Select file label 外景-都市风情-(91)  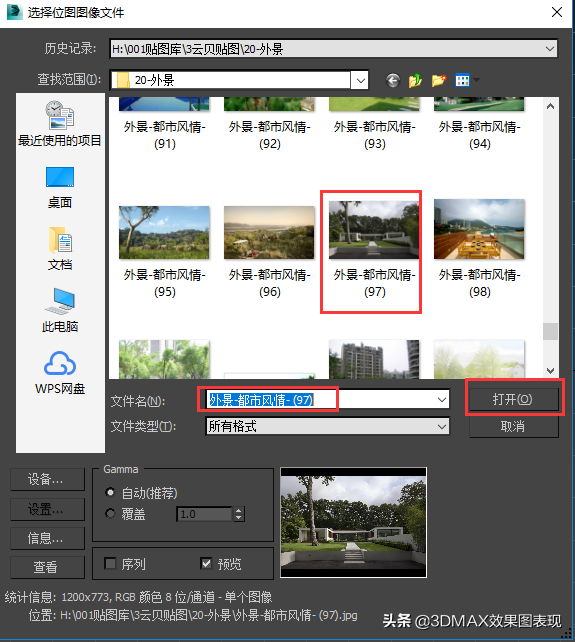(x=165, y=135)
